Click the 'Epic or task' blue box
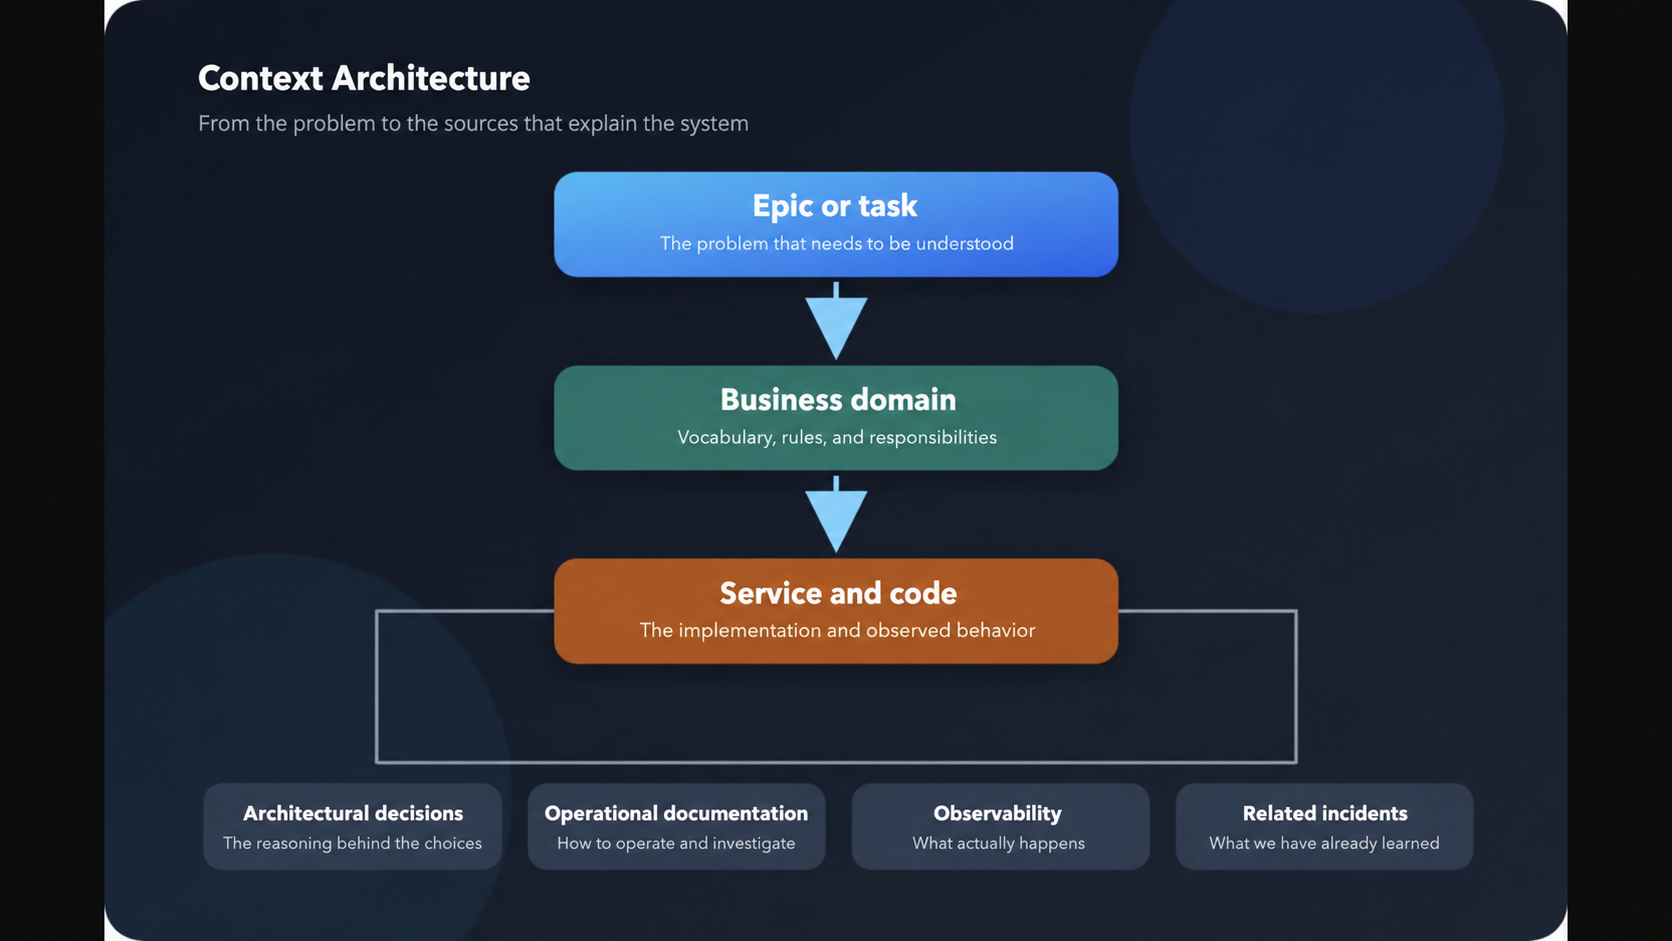1672x941 pixels. coord(836,224)
